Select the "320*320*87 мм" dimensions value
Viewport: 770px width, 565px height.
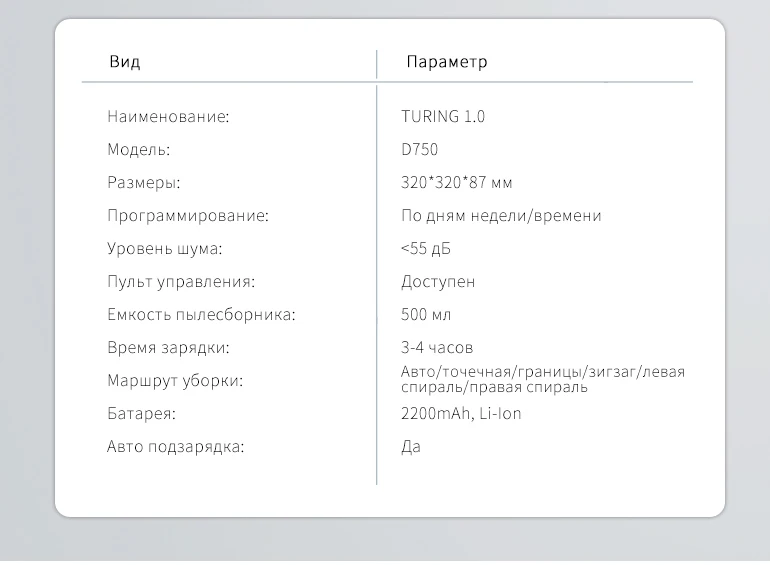pyautogui.click(x=457, y=183)
